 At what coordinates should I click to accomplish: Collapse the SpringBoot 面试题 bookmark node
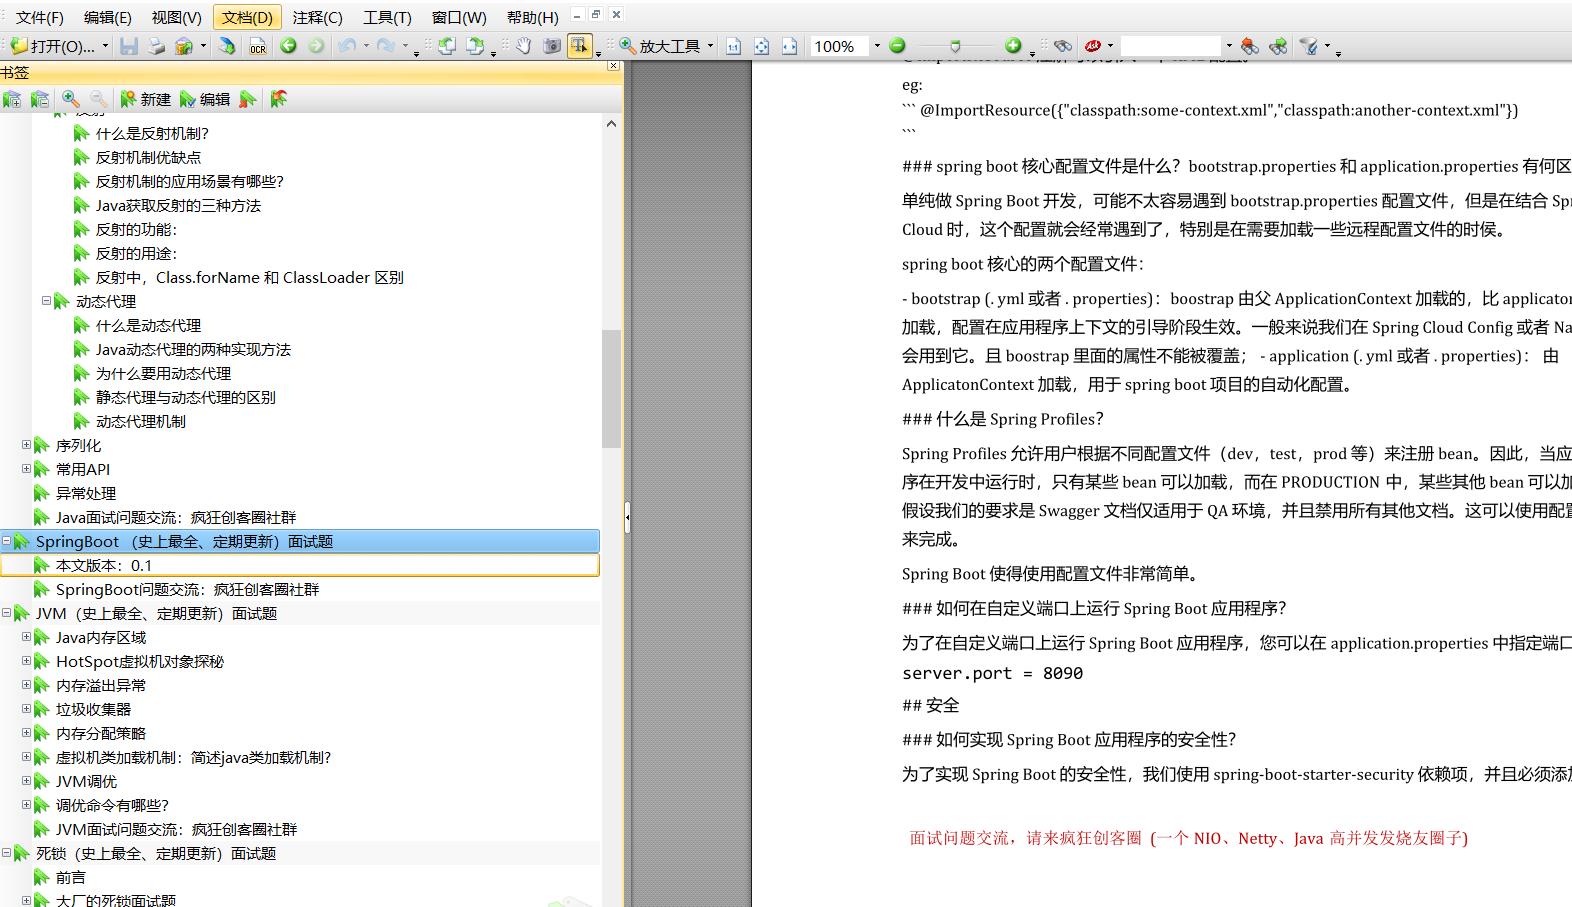(x=7, y=541)
